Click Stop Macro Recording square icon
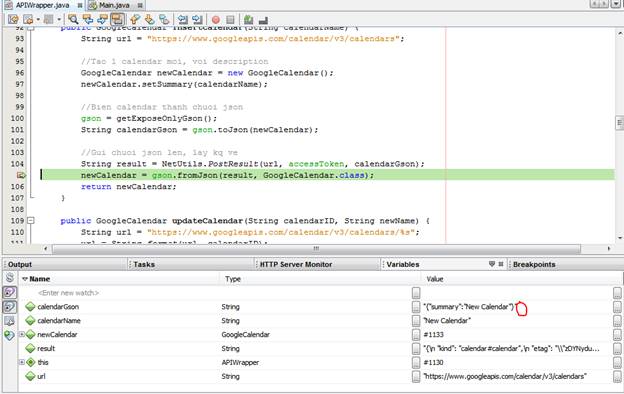Viewport: 624px width, 394px height. [230, 20]
